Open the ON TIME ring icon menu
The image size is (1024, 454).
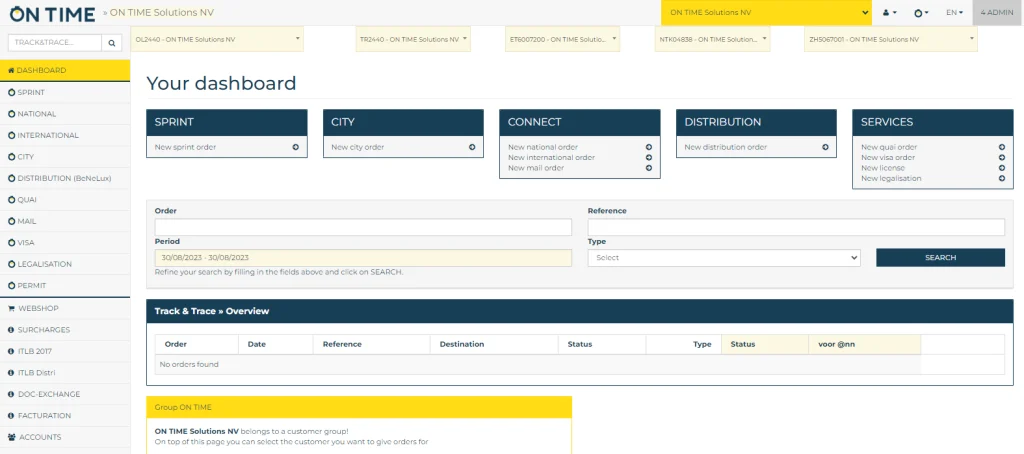pyautogui.click(x=921, y=12)
